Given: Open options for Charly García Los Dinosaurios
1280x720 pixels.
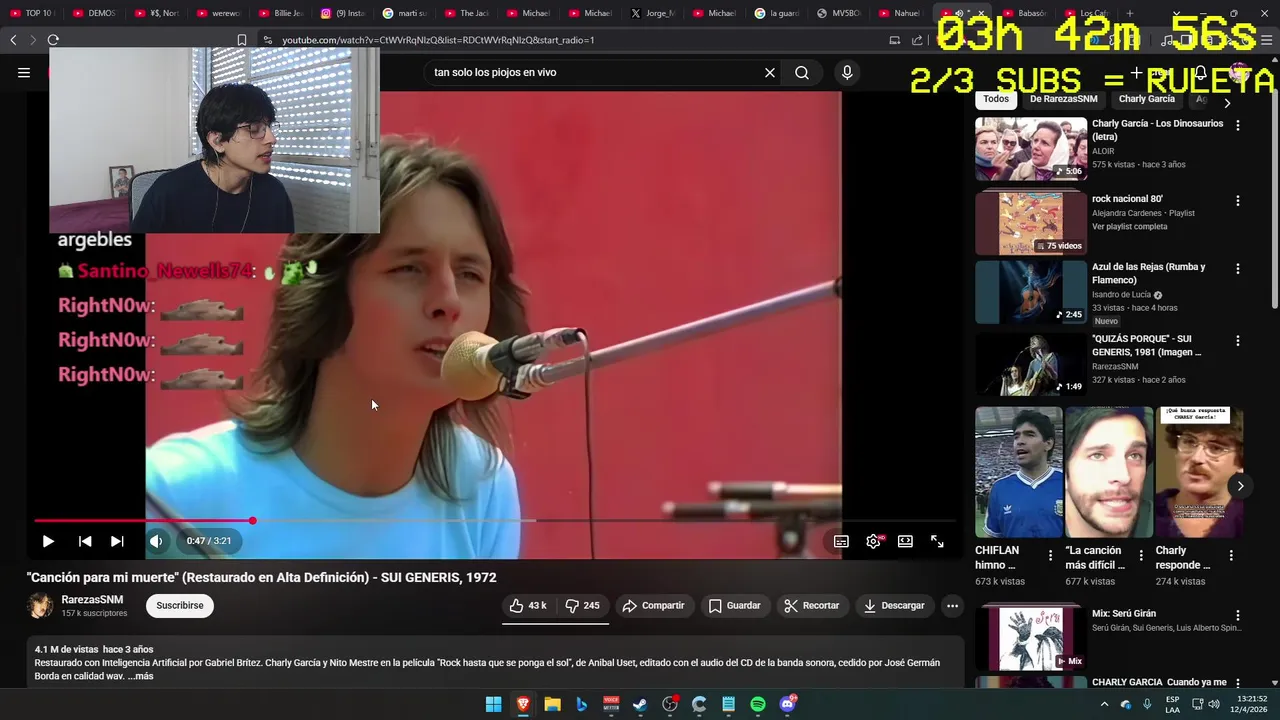Looking at the screenshot, I should 1238,125.
